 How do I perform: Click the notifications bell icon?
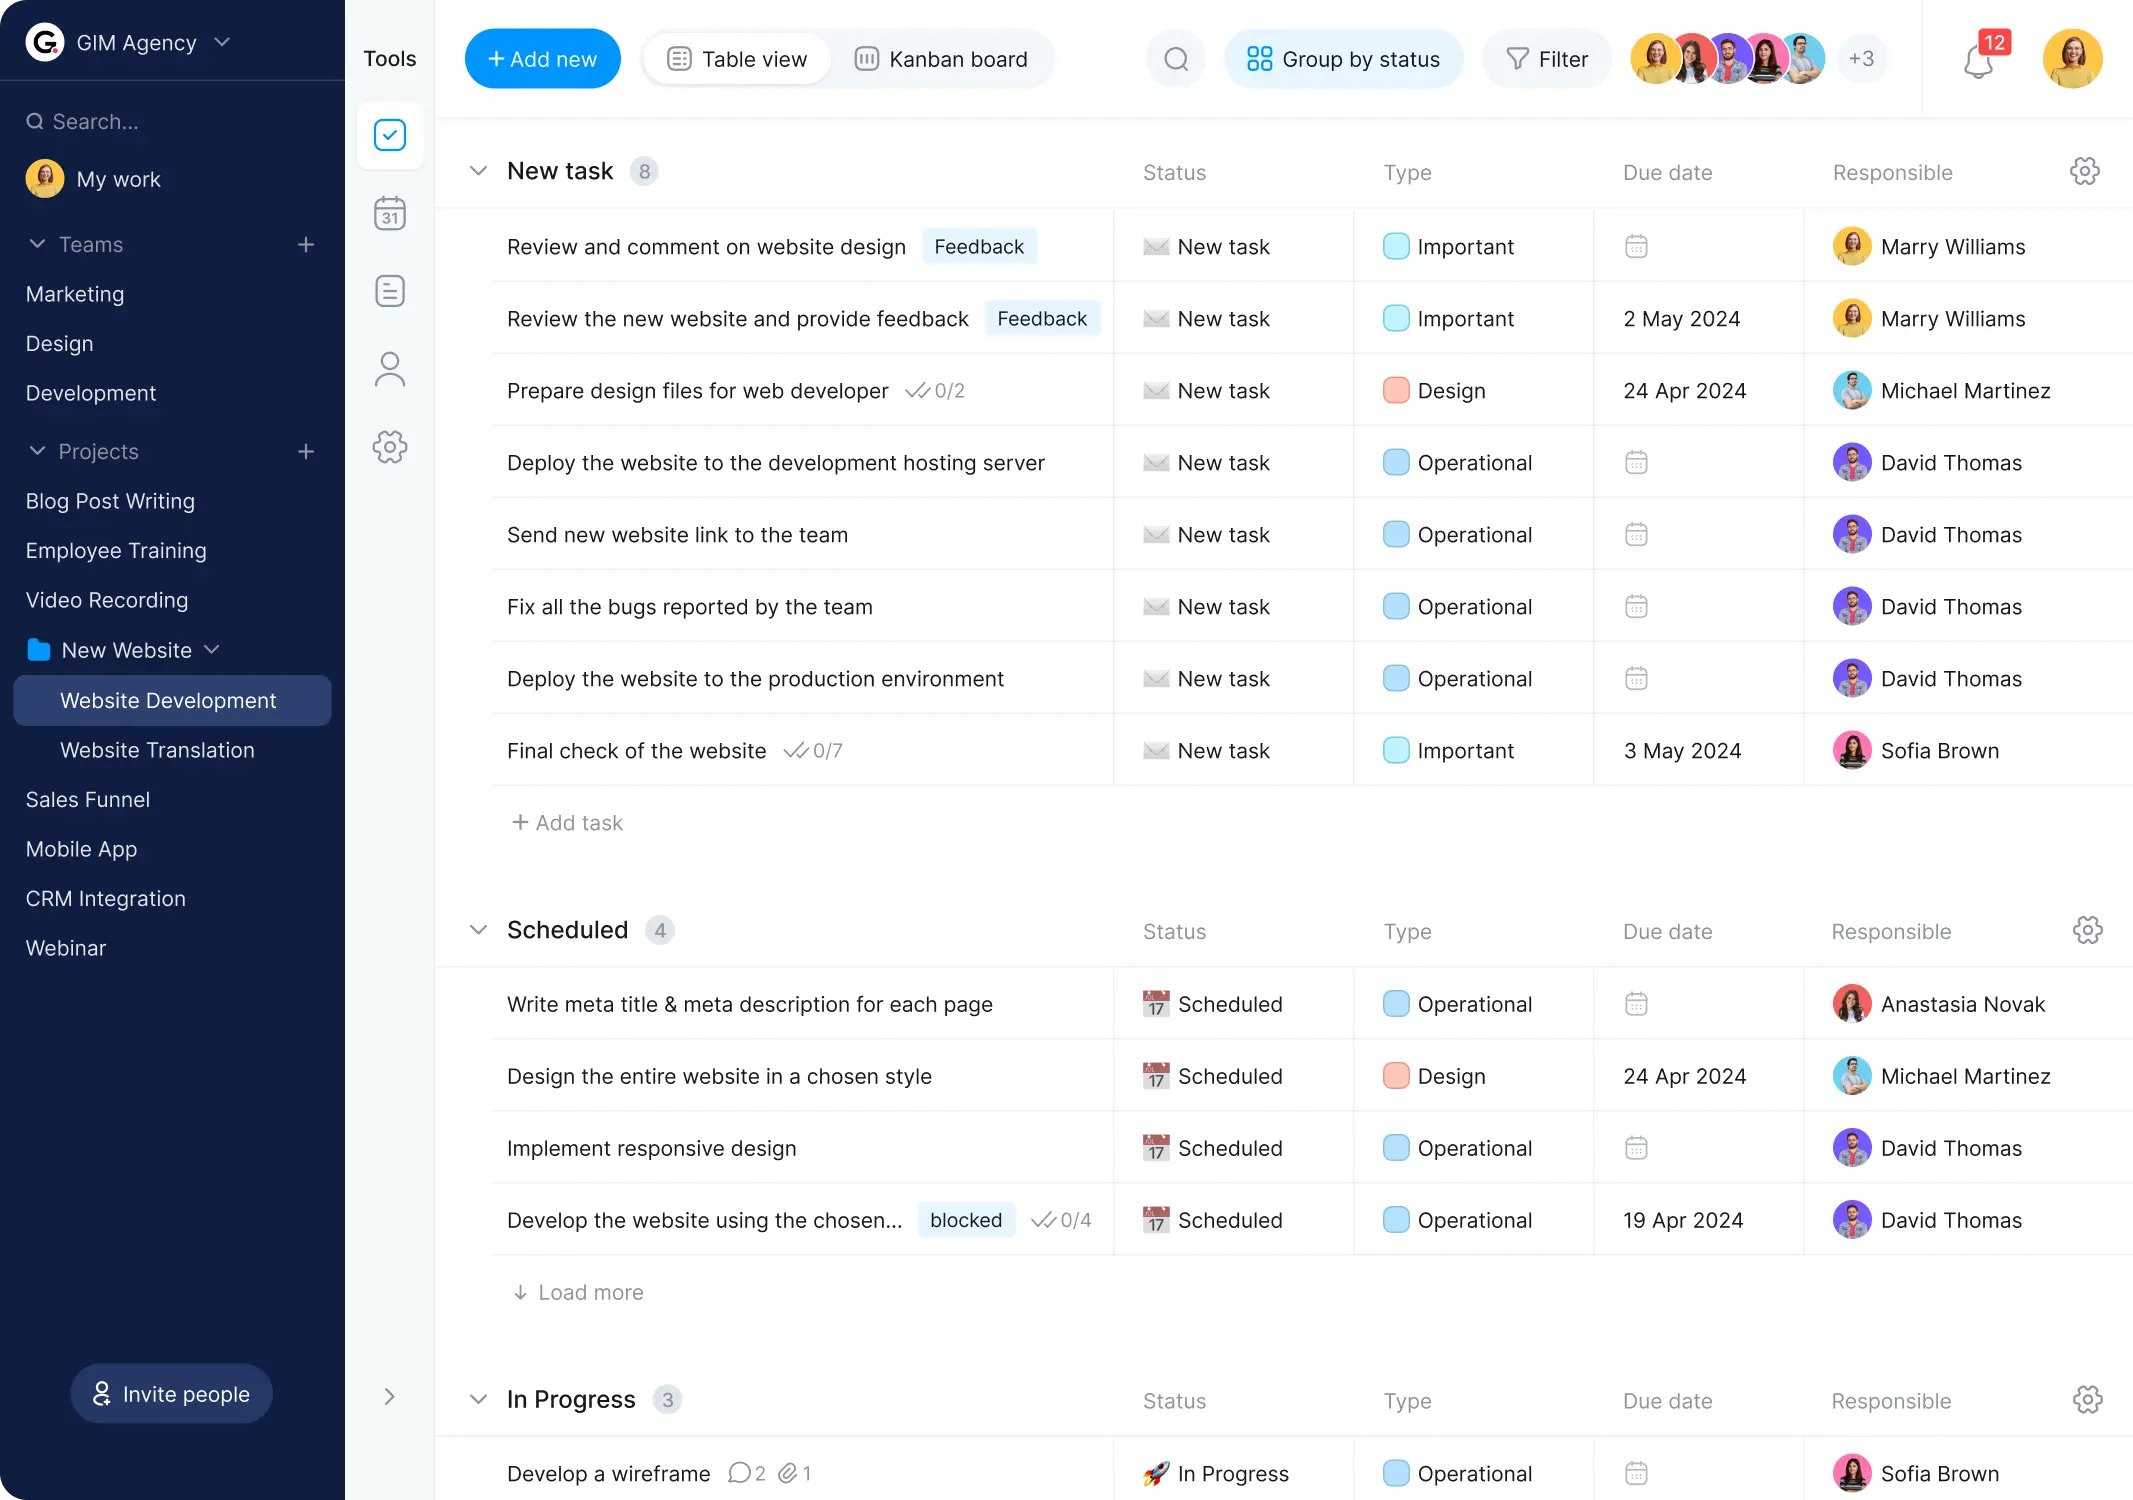(x=1979, y=60)
